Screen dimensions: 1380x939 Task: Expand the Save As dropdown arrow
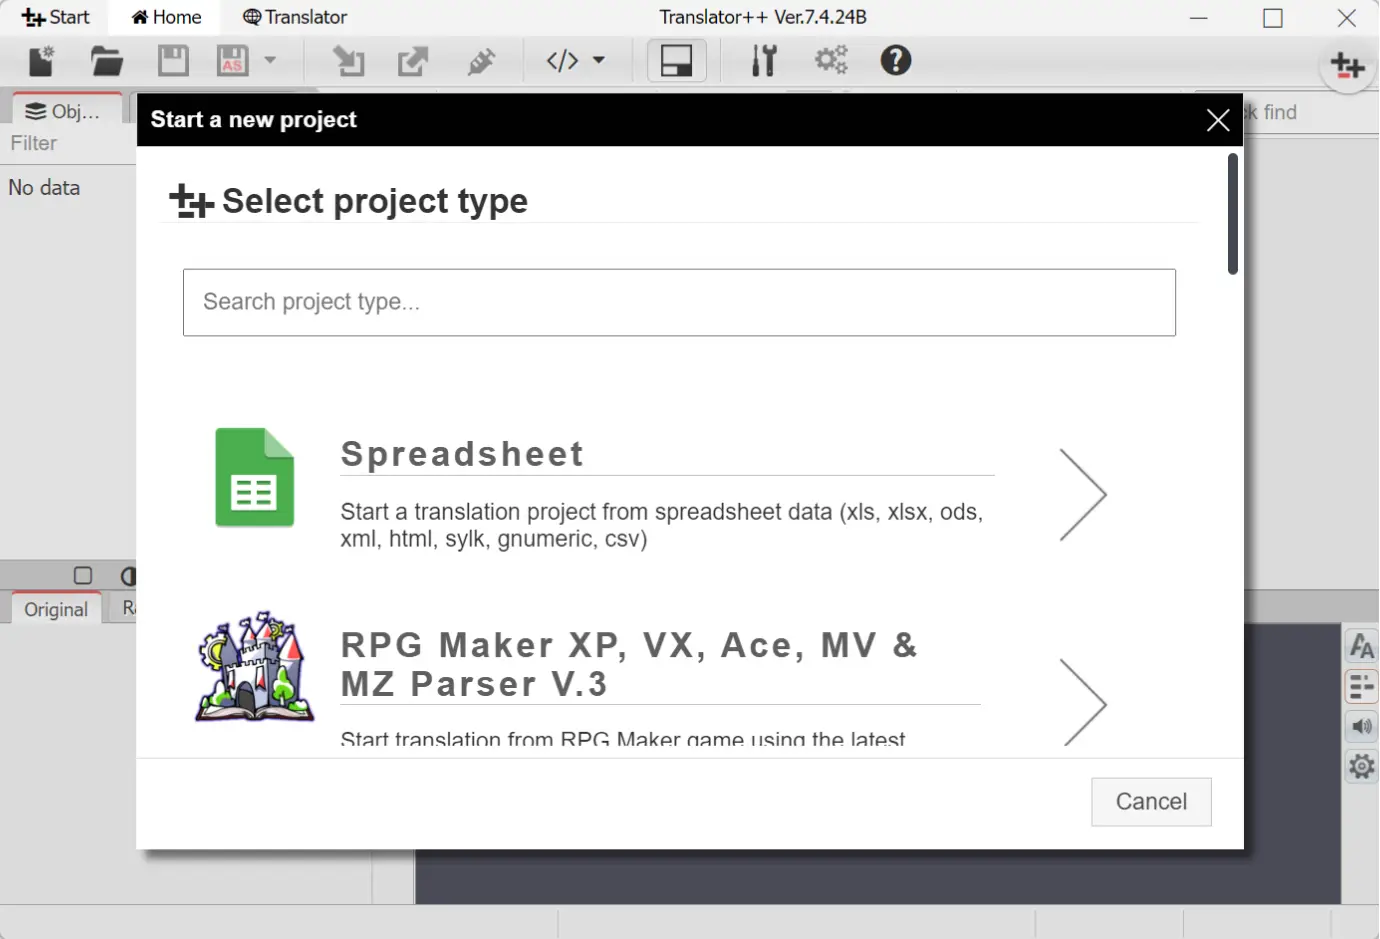[270, 61]
